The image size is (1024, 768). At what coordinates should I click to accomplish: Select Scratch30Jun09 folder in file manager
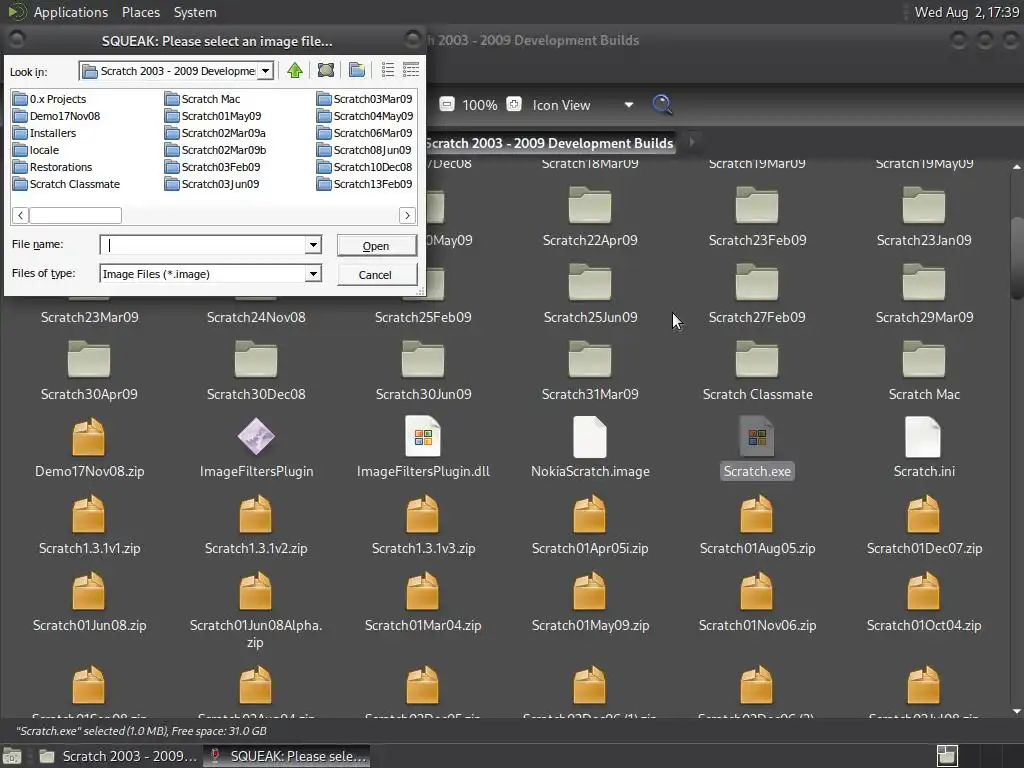(x=423, y=359)
